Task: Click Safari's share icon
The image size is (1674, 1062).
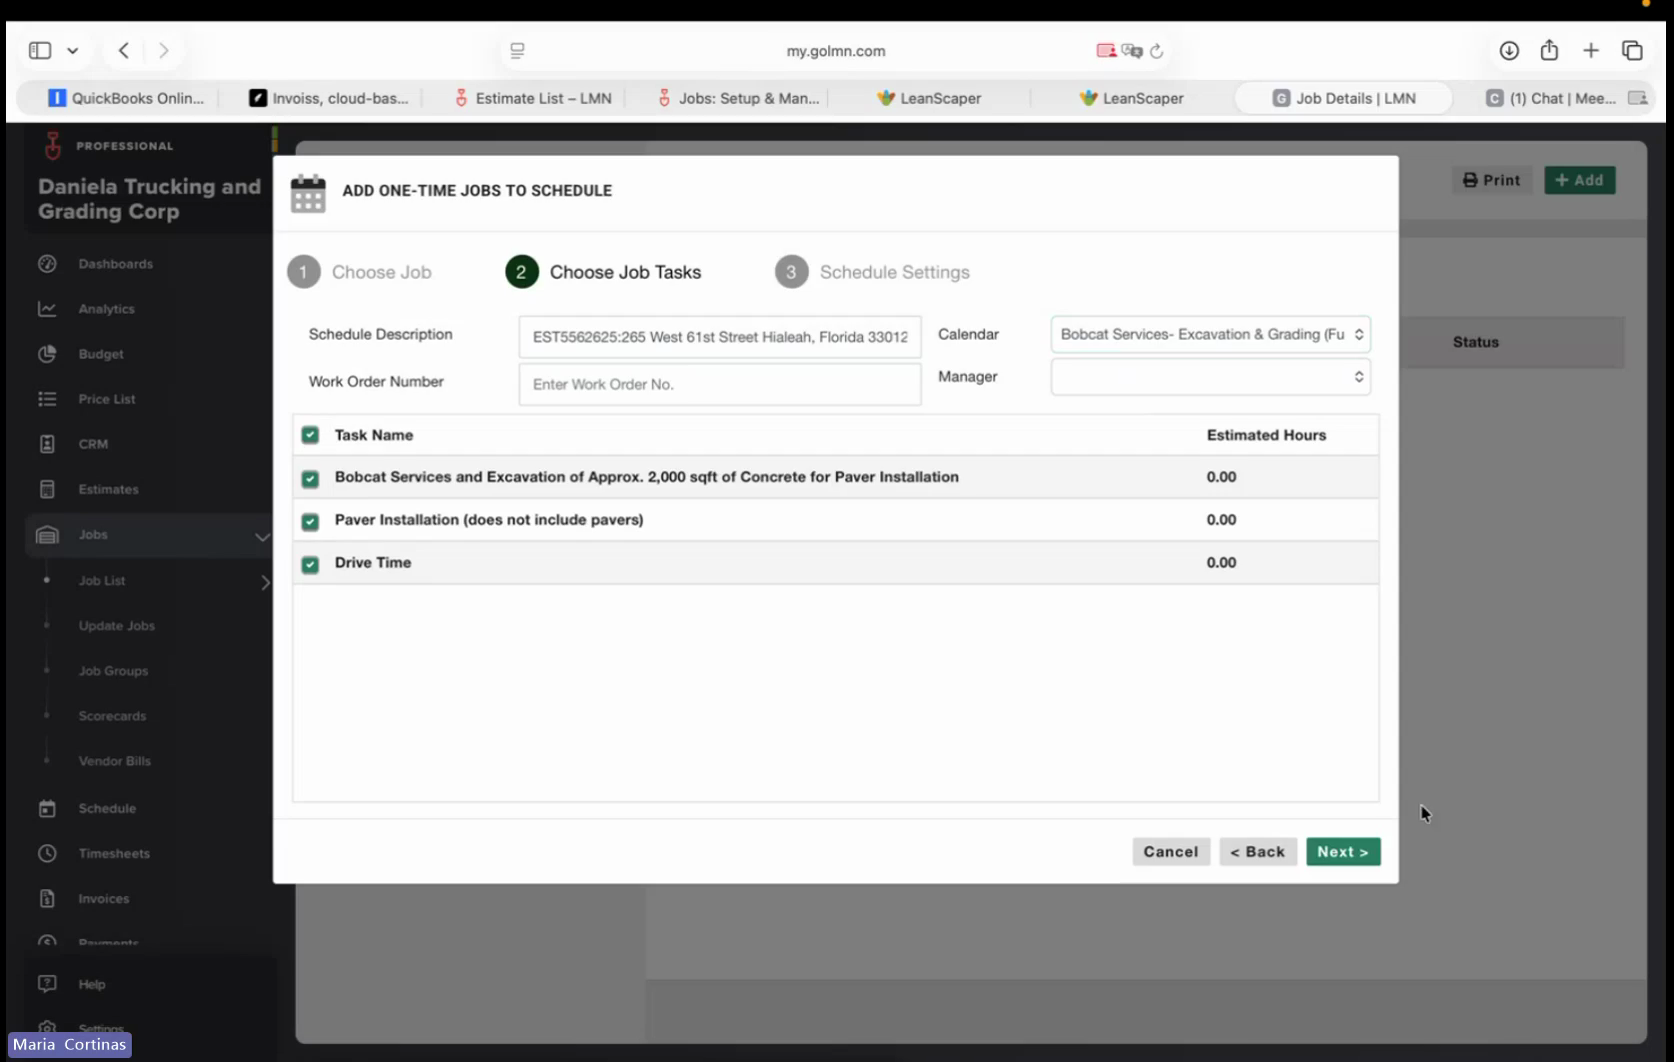Action: tap(1549, 50)
